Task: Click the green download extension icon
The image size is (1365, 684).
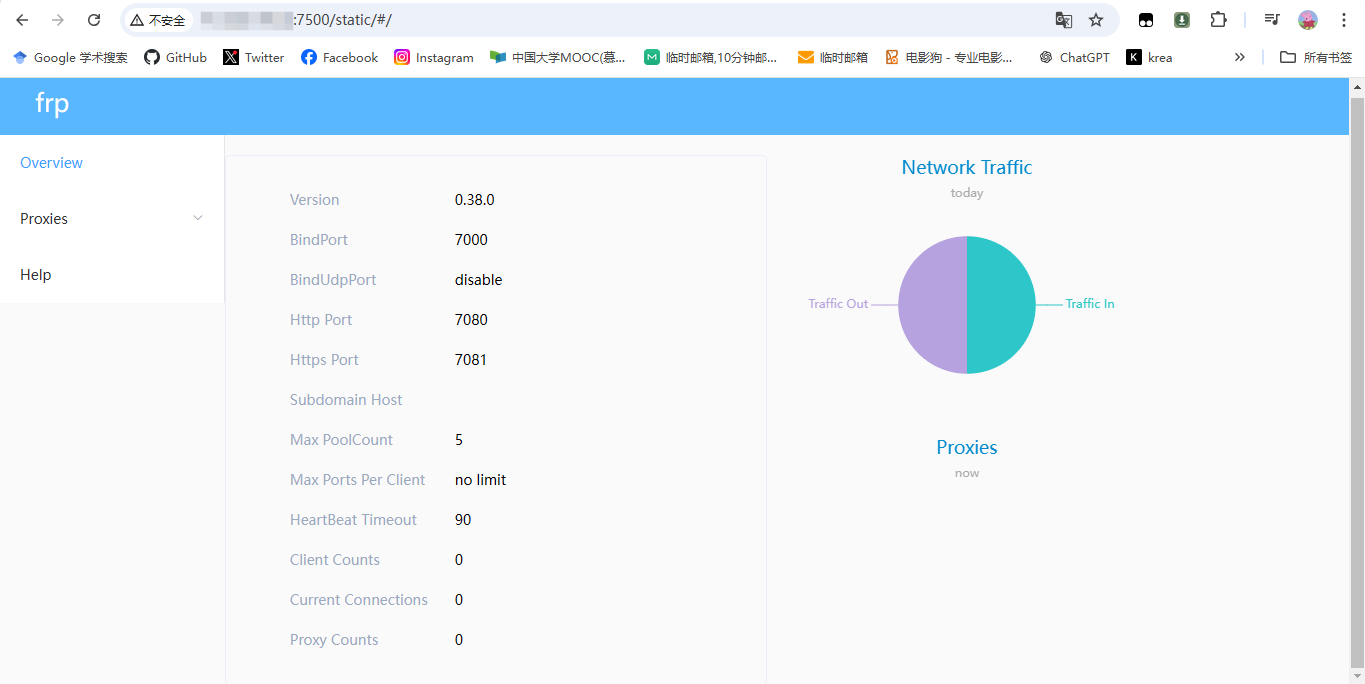Action: coord(1181,20)
